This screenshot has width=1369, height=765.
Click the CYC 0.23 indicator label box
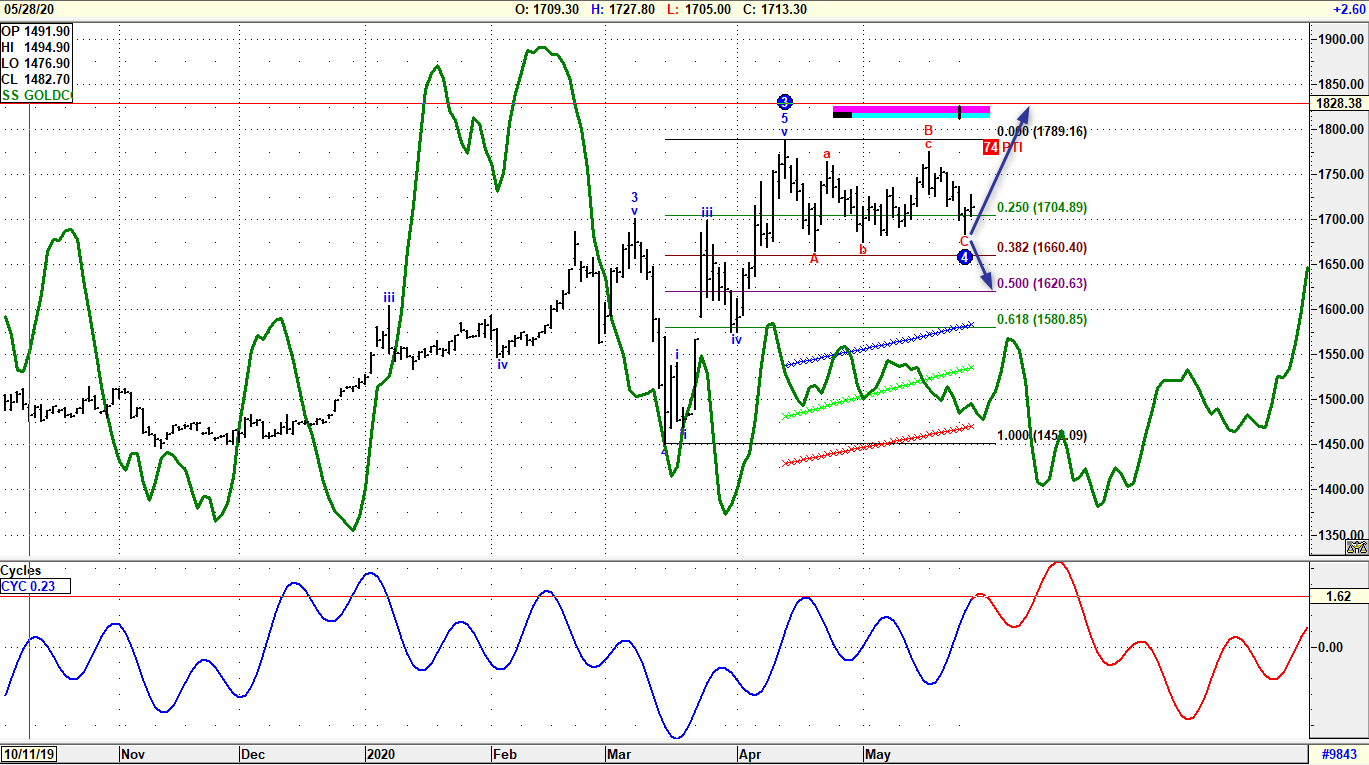[35, 587]
